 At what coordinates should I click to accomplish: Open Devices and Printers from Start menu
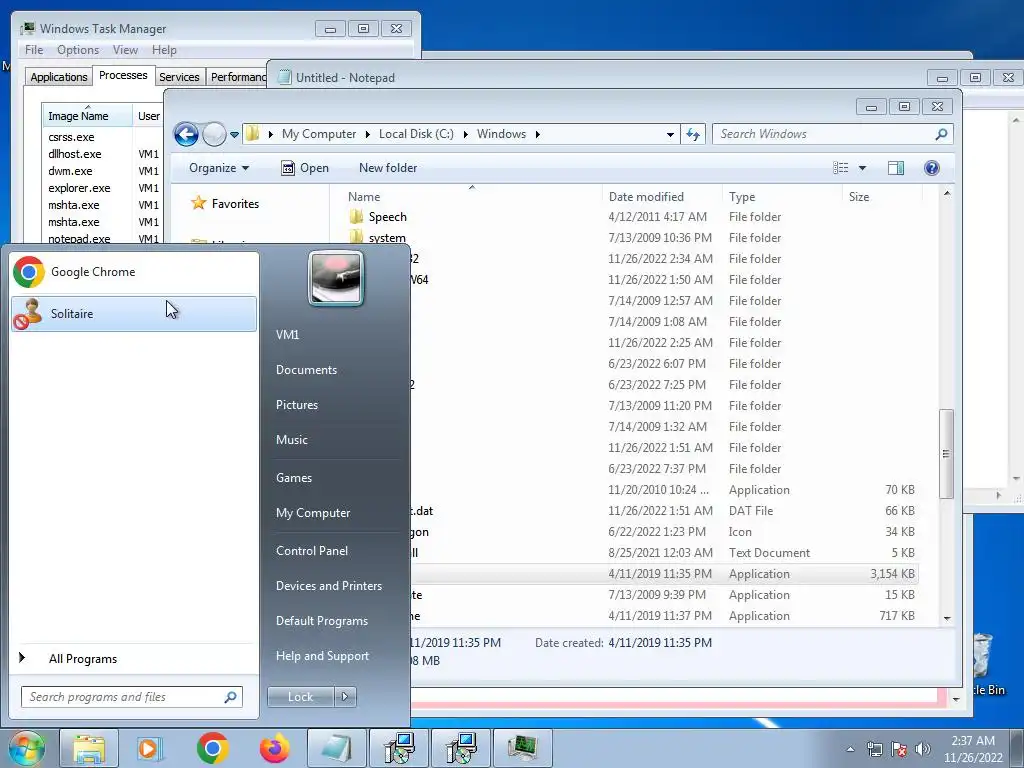(328, 586)
